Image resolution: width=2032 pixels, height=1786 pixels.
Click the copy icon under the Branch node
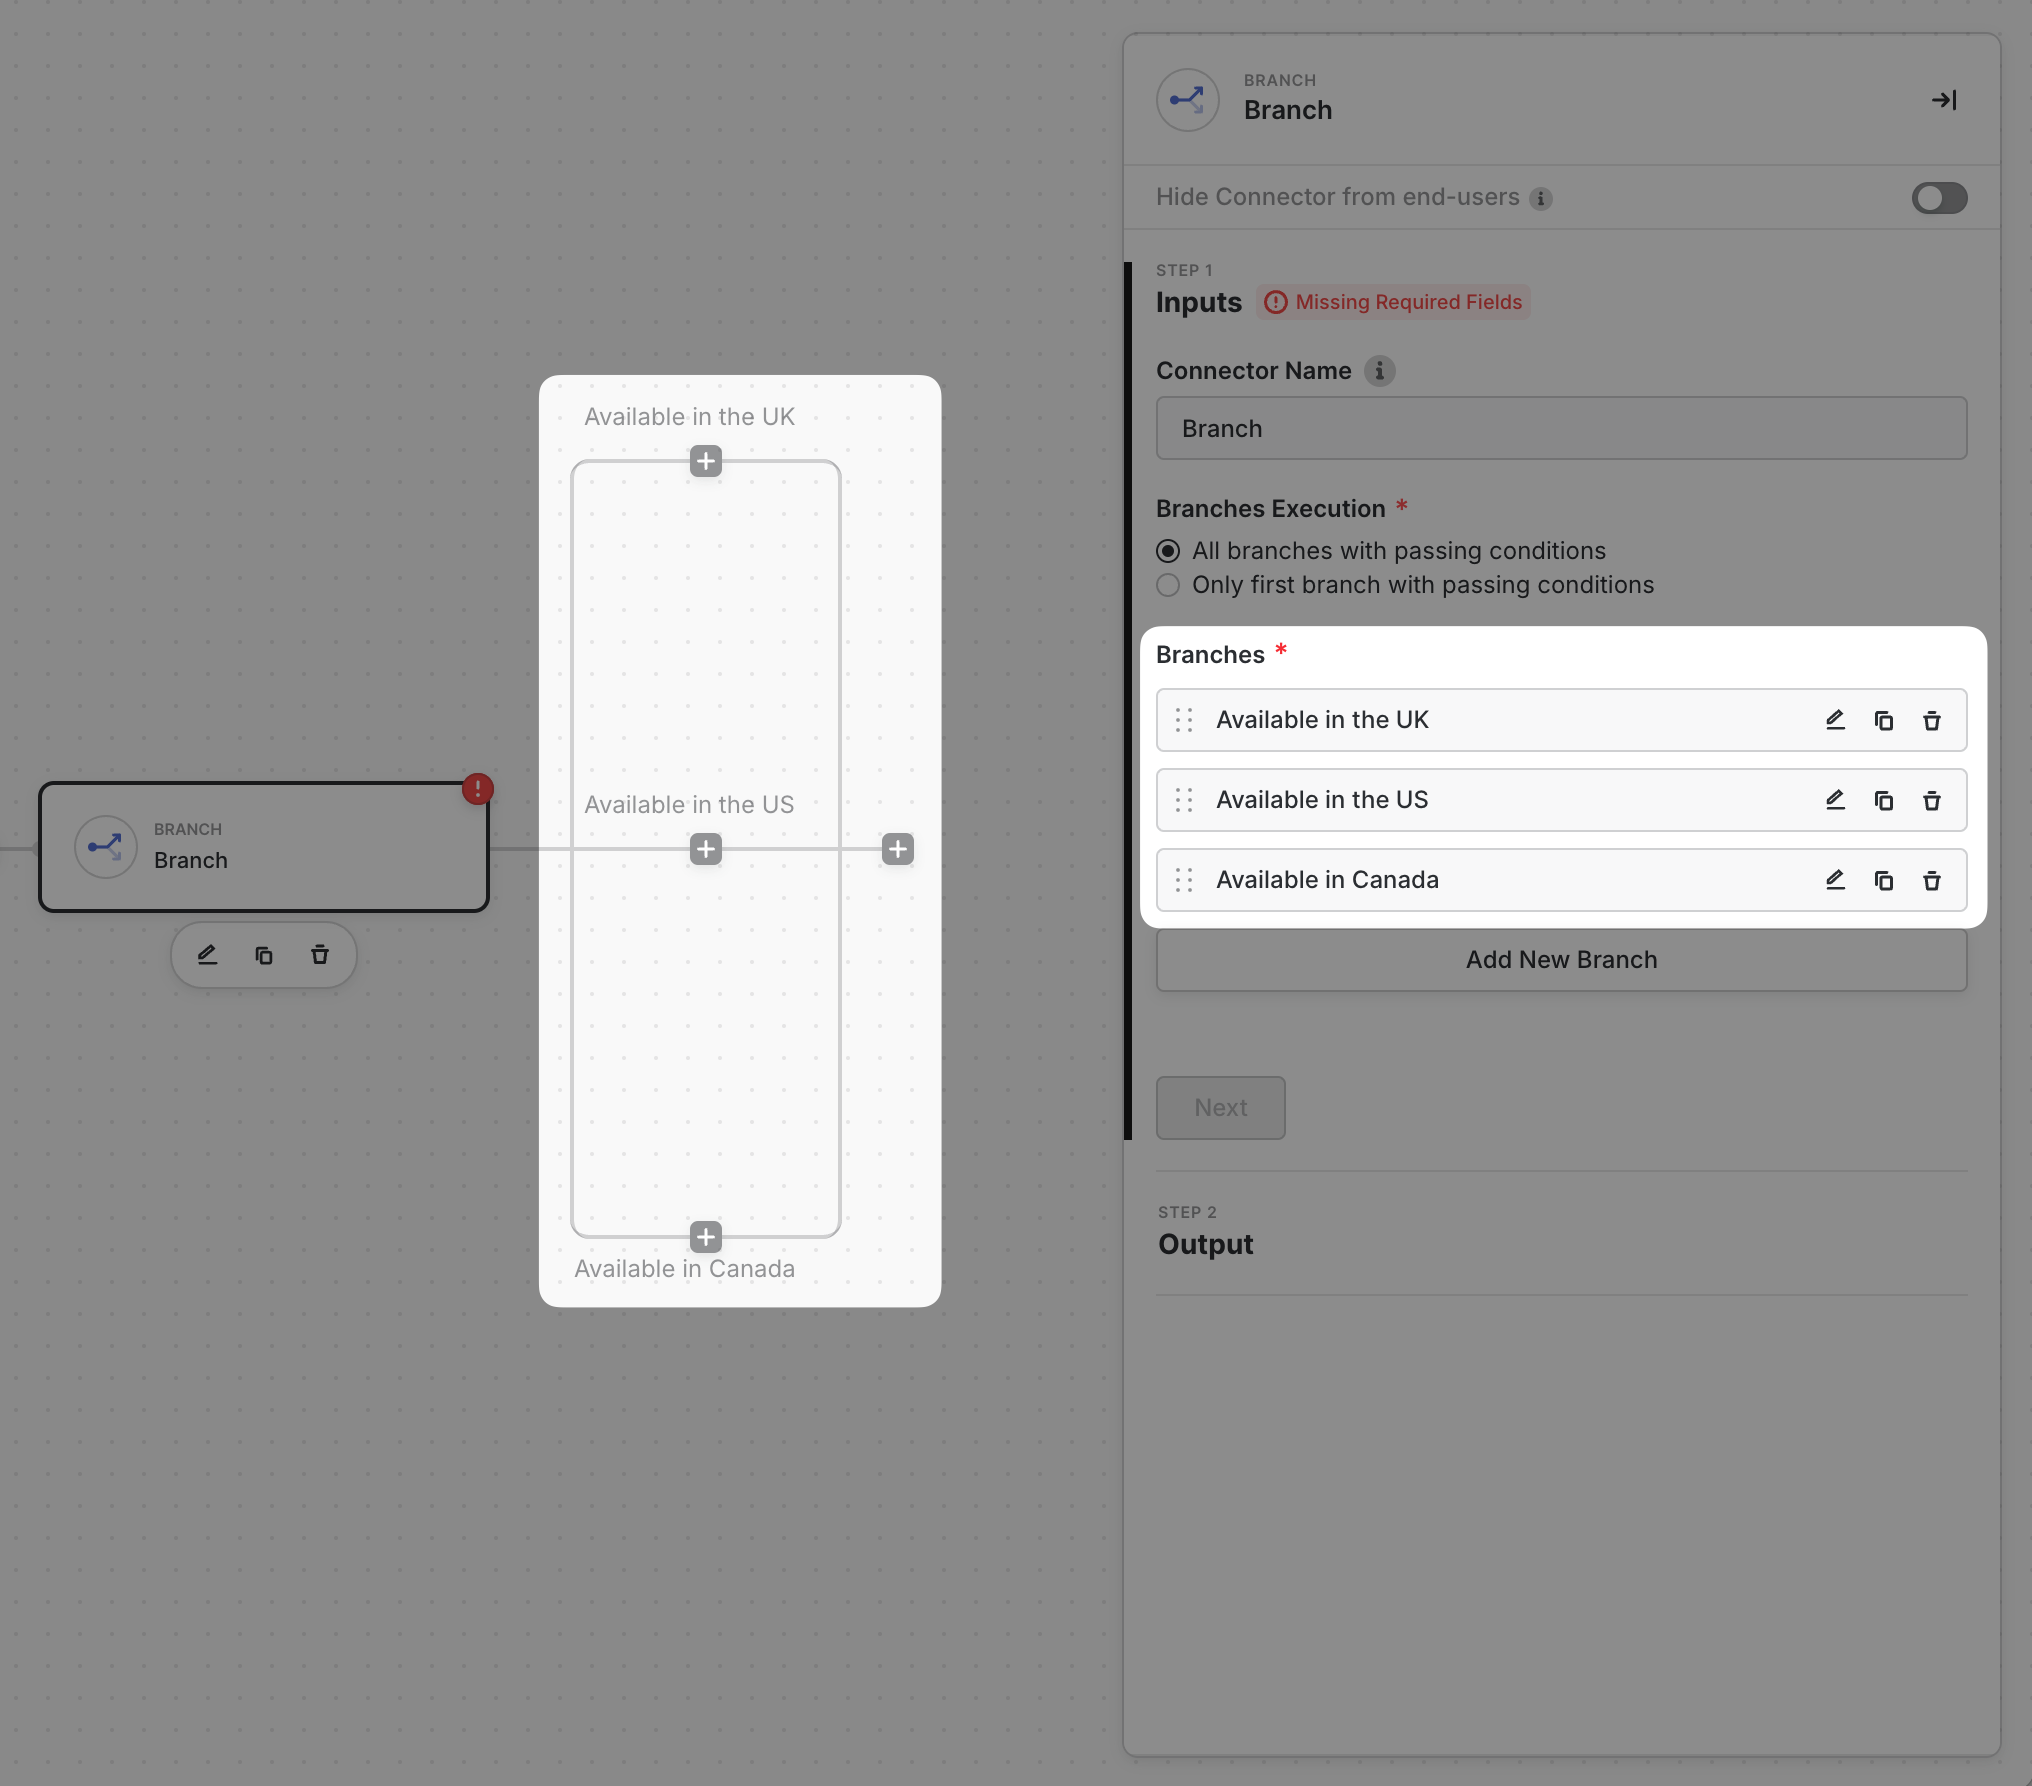coord(264,955)
